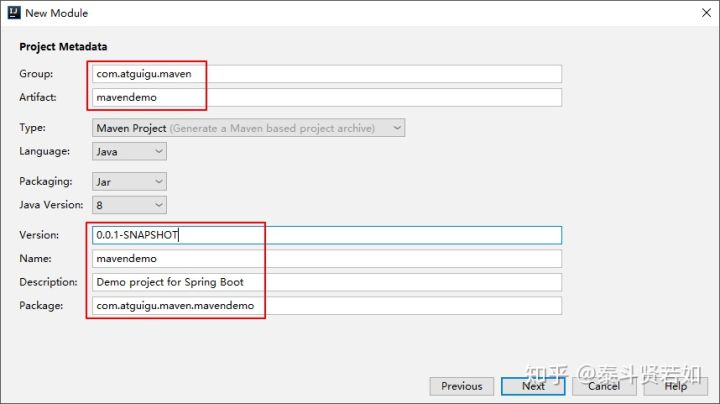Screen dimensions: 720x404
Task: Open Help for this dialog
Action: coord(675,386)
